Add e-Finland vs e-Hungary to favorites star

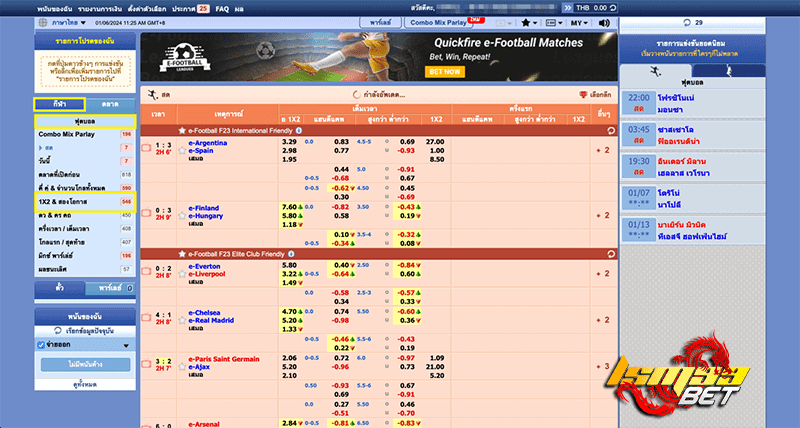[182, 216]
